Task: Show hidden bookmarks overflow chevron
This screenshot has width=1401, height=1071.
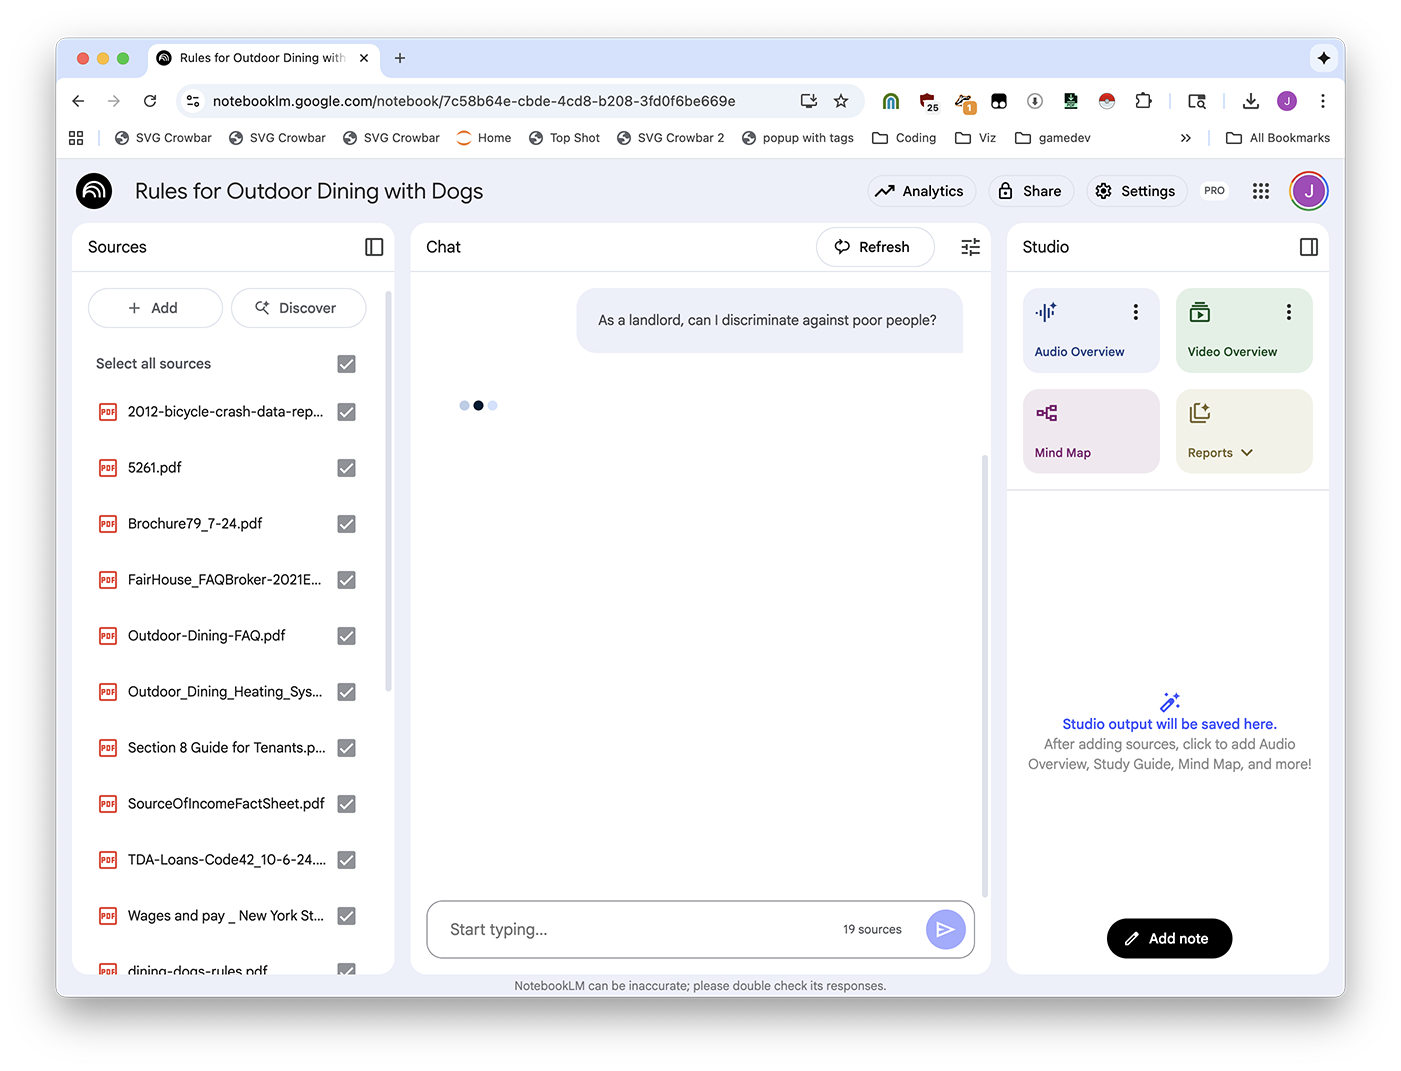Action: point(1185,138)
